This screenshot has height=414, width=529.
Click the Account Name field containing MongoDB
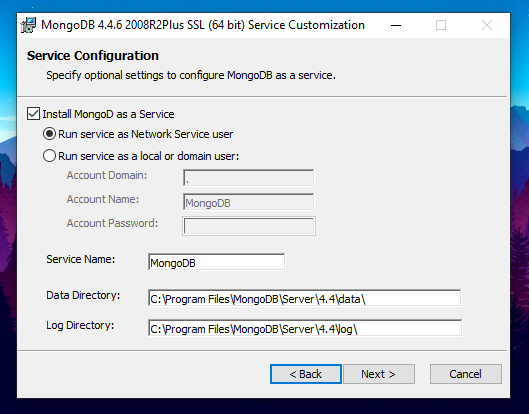[248, 202]
